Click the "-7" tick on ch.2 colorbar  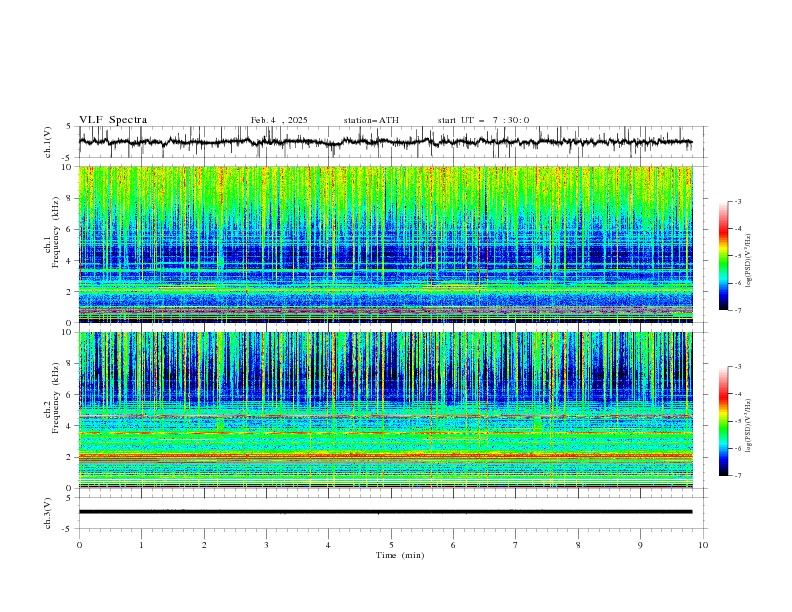coord(738,476)
